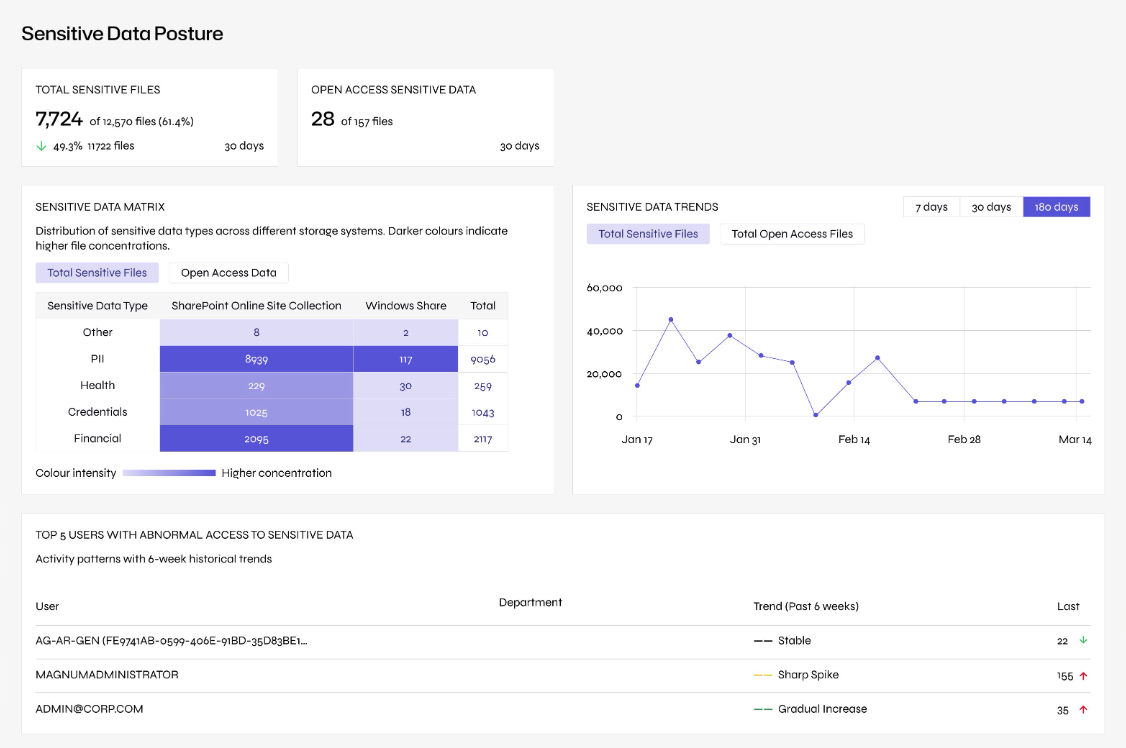
Task: Select the 7 days trend range
Action: pos(931,207)
